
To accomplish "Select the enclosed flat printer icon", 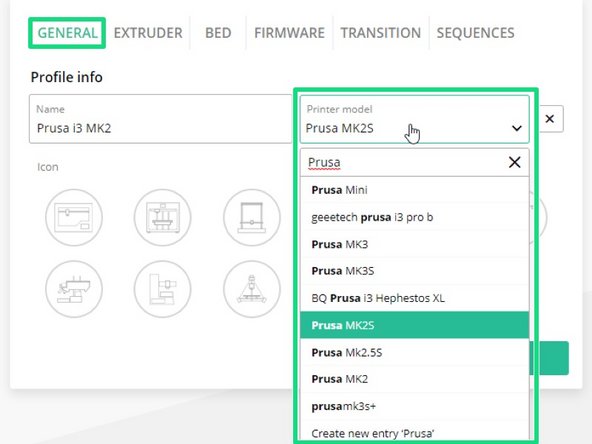I will (74, 217).
